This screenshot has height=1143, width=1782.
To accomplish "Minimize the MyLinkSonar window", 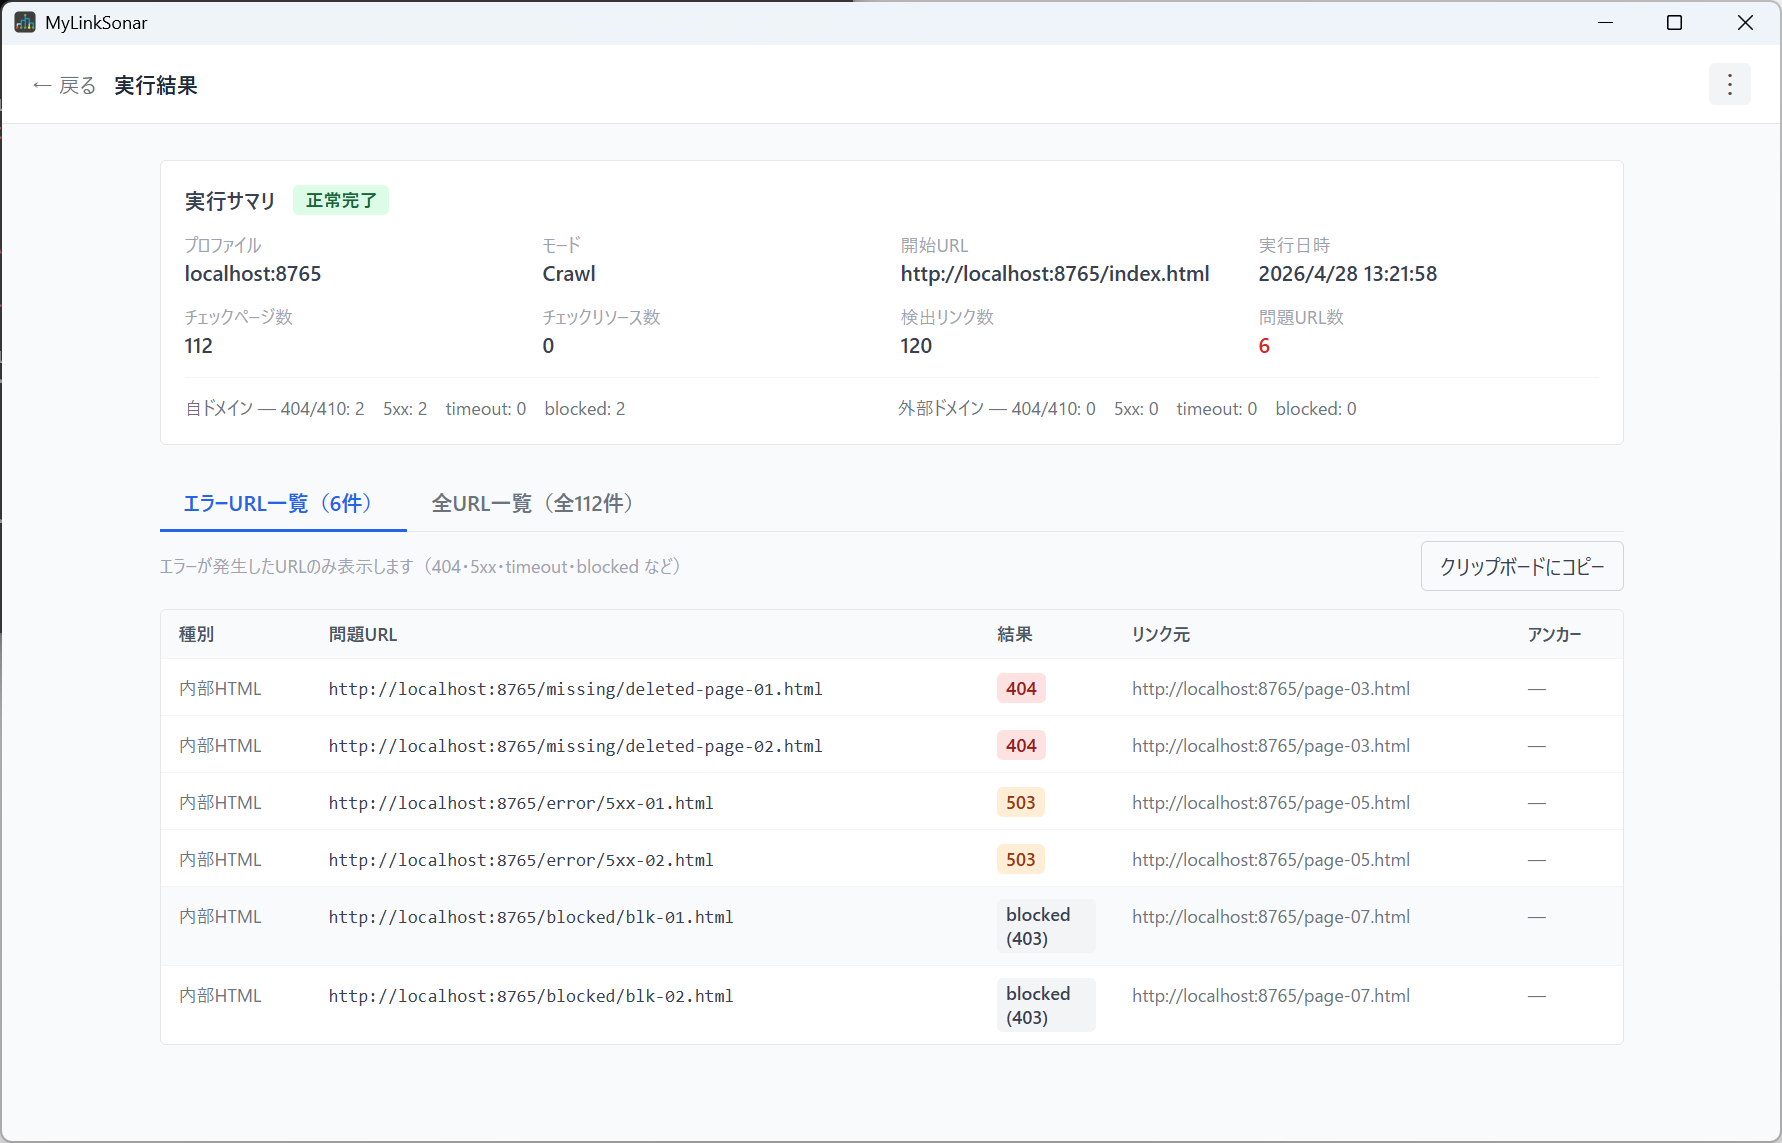I will 1605,22.
